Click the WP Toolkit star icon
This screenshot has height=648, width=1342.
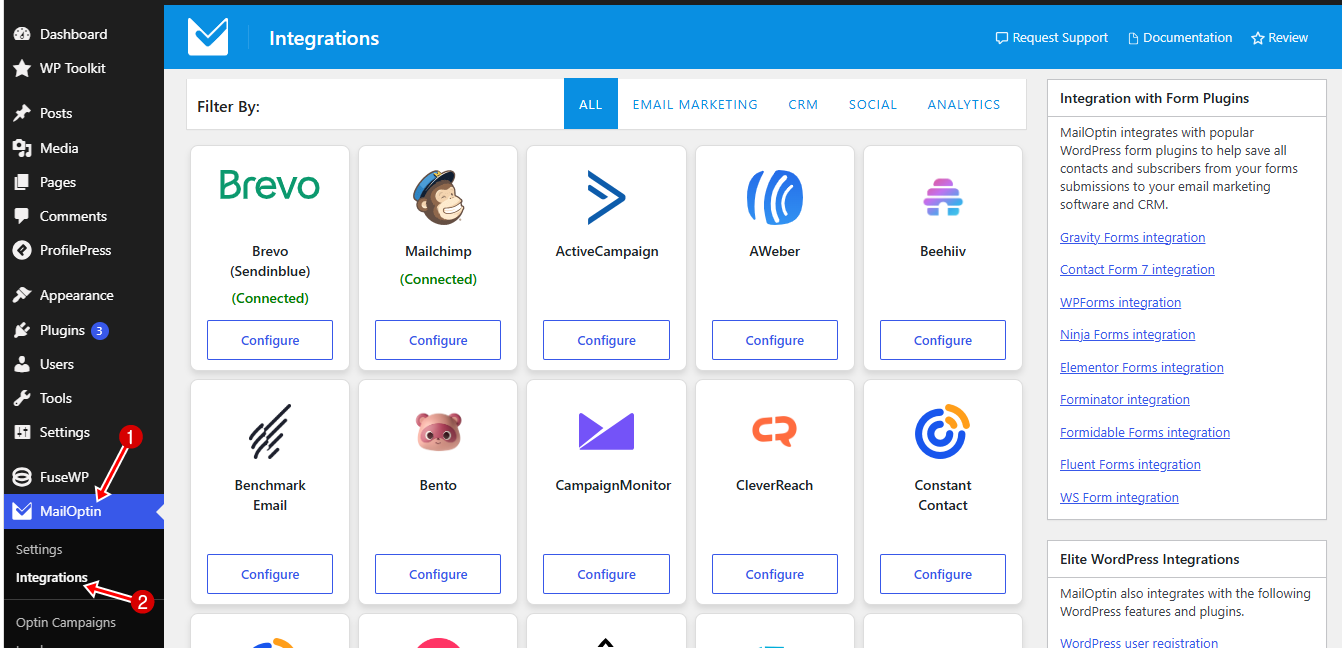point(21,68)
